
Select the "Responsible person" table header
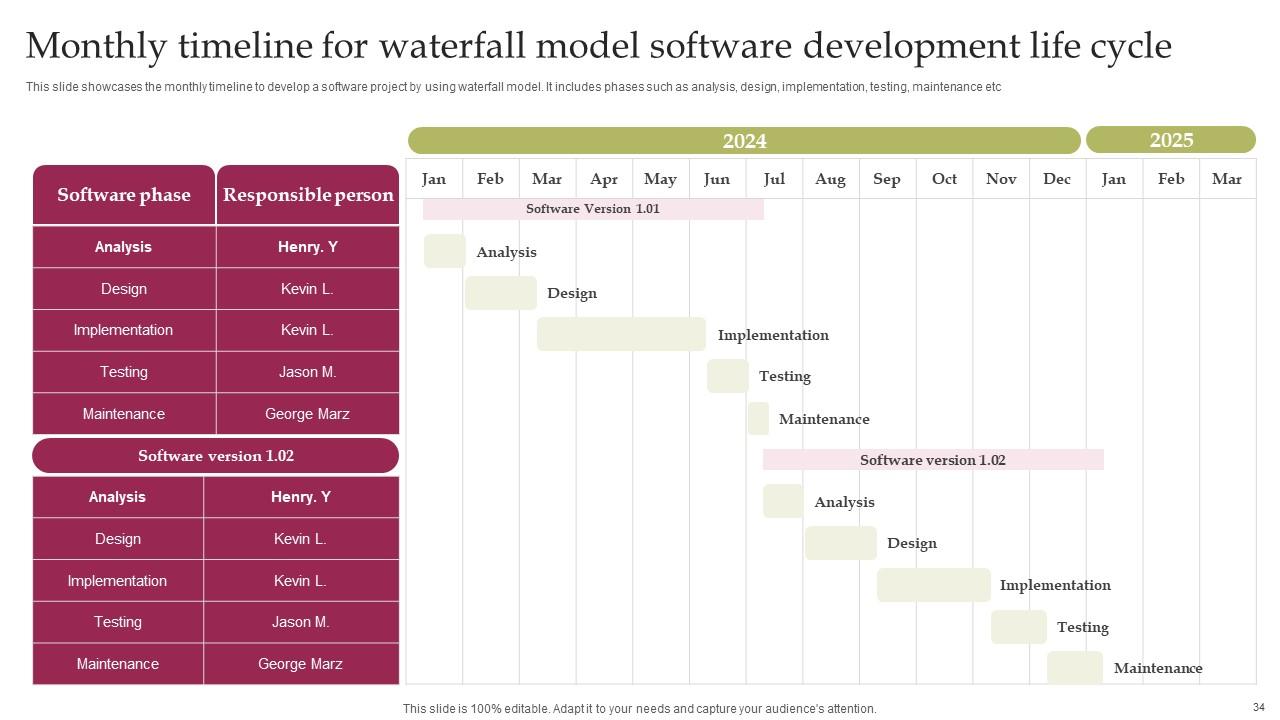308,195
